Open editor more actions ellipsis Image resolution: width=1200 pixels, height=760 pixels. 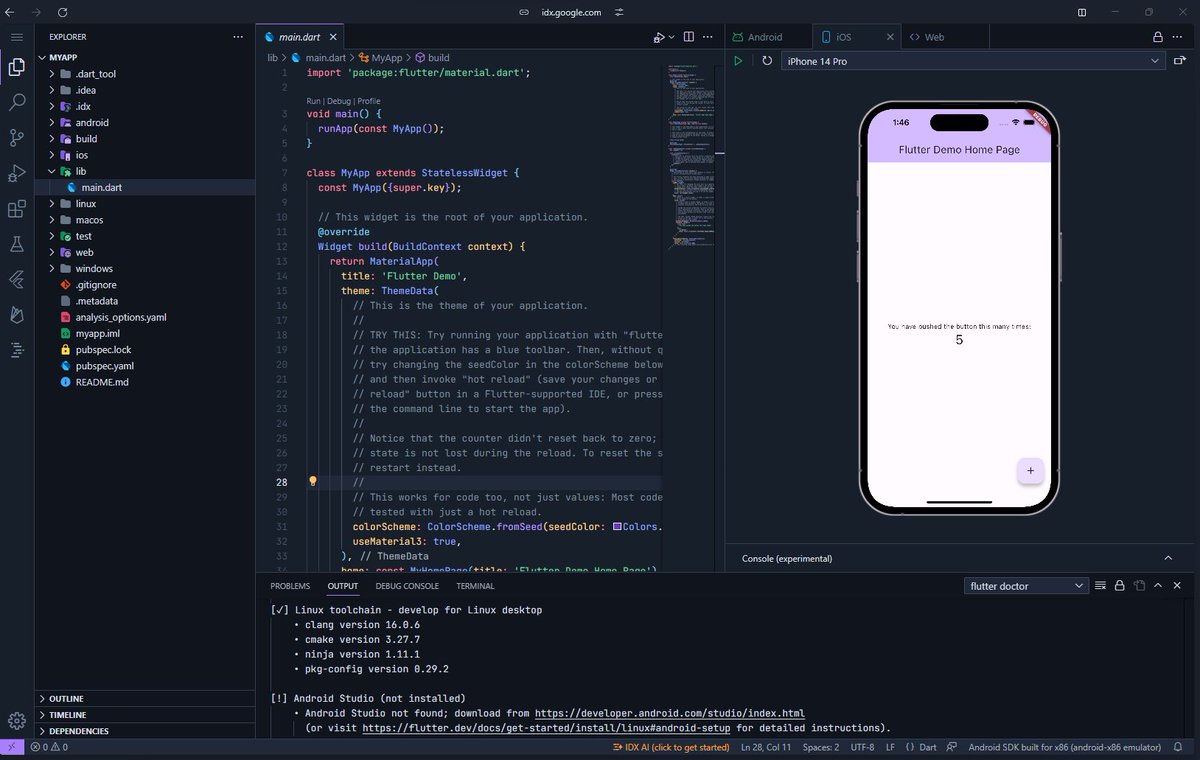click(710, 37)
